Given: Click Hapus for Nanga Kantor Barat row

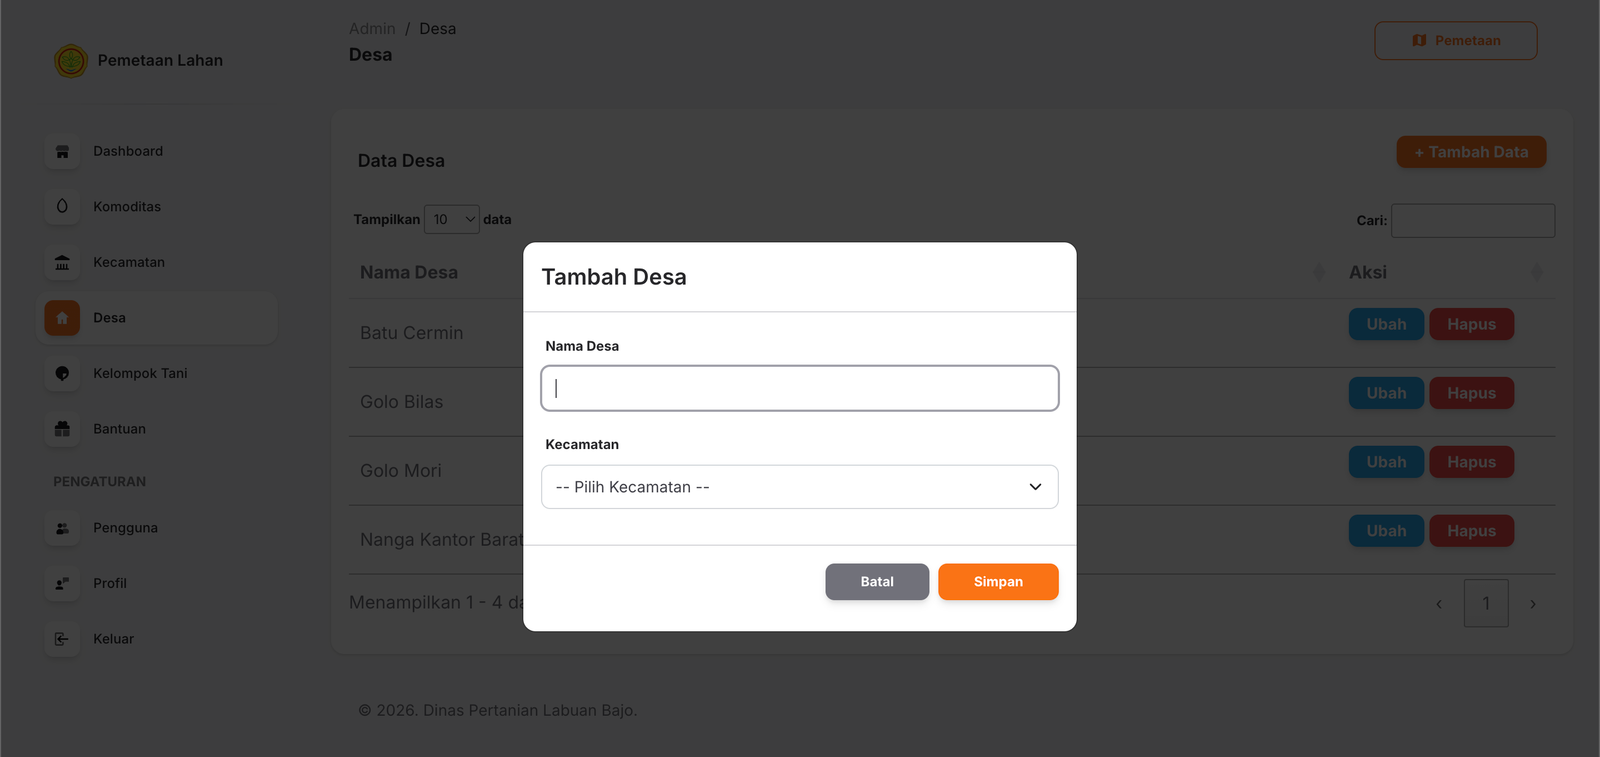Looking at the screenshot, I should coord(1471,531).
